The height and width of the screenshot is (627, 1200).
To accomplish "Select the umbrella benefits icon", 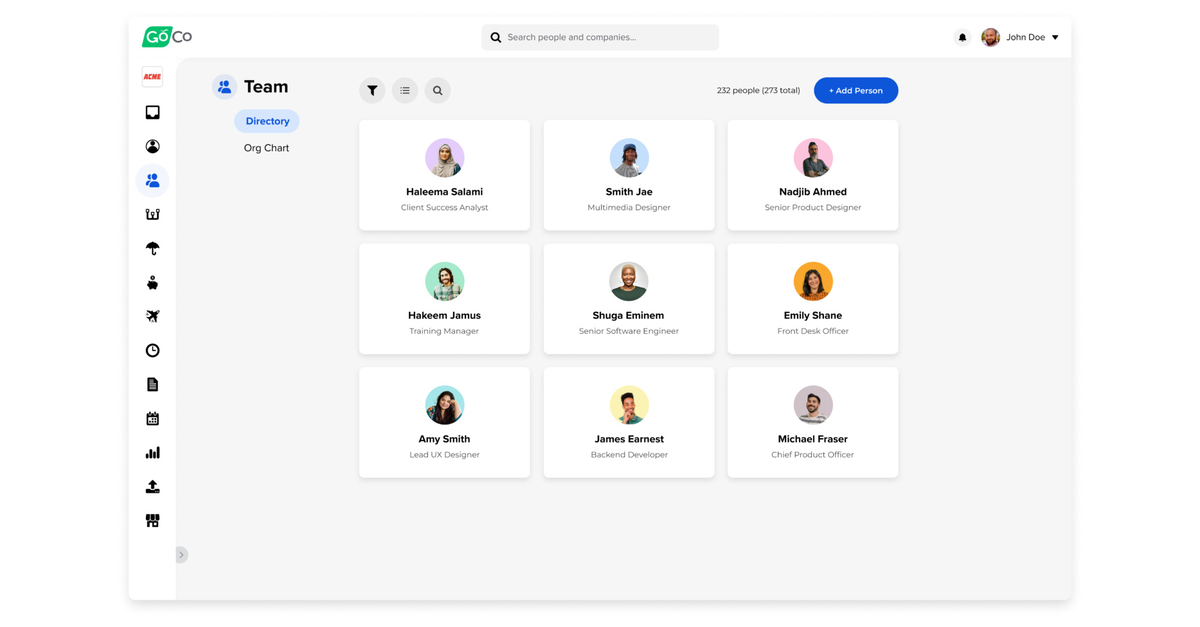I will tap(152, 247).
